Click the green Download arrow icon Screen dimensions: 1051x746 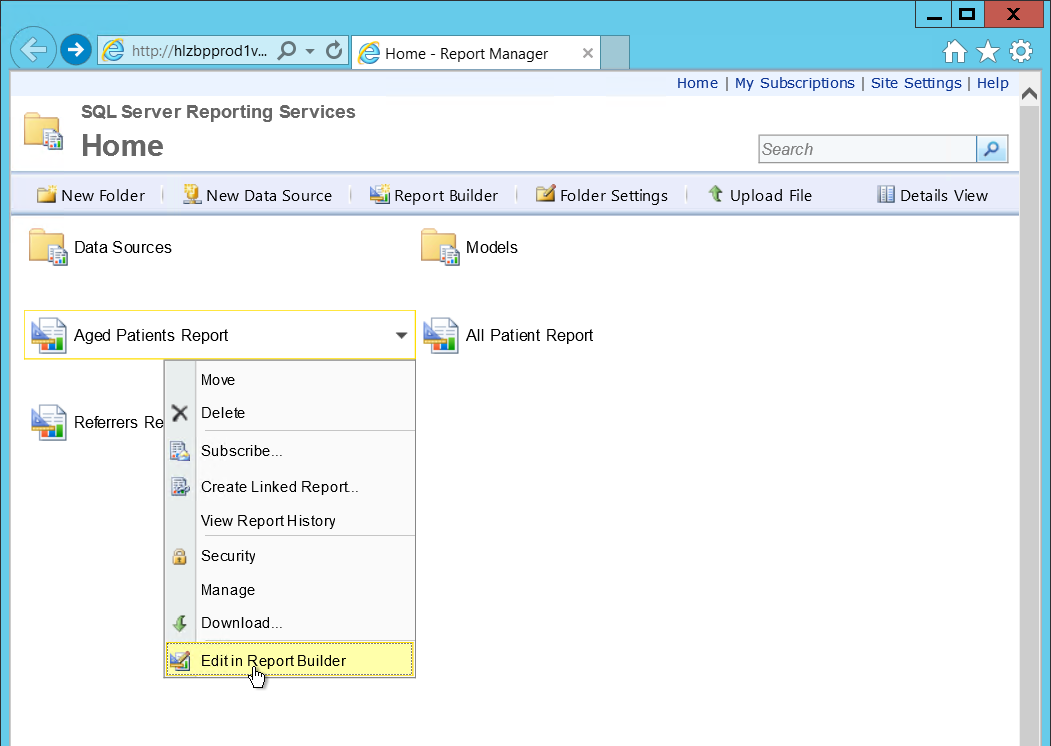180,623
